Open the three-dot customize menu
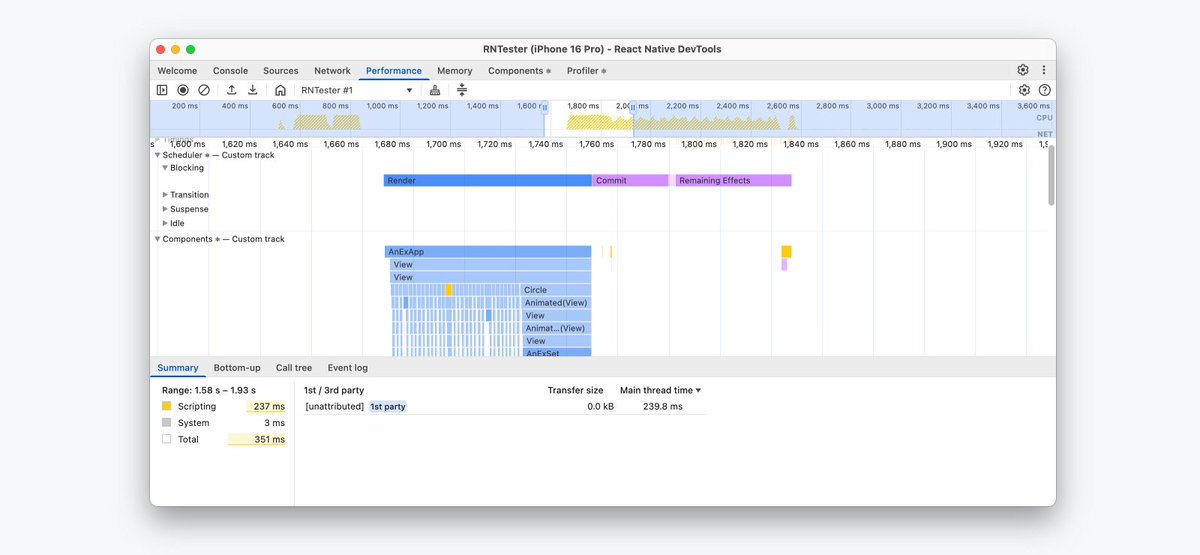Image resolution: width=1200 pixels, height=555 pixels. 1044,70
